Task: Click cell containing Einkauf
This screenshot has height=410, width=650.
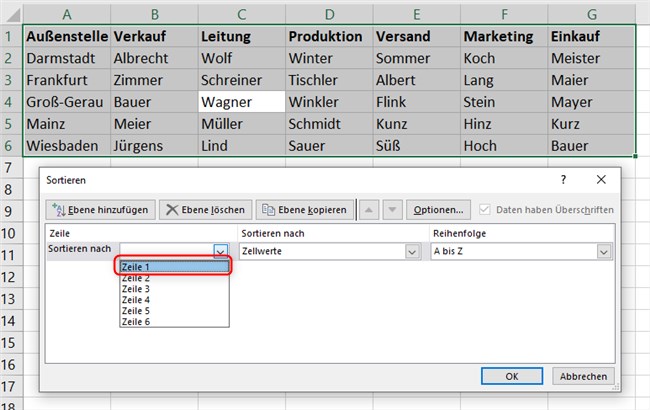Action: coord(592,36)
